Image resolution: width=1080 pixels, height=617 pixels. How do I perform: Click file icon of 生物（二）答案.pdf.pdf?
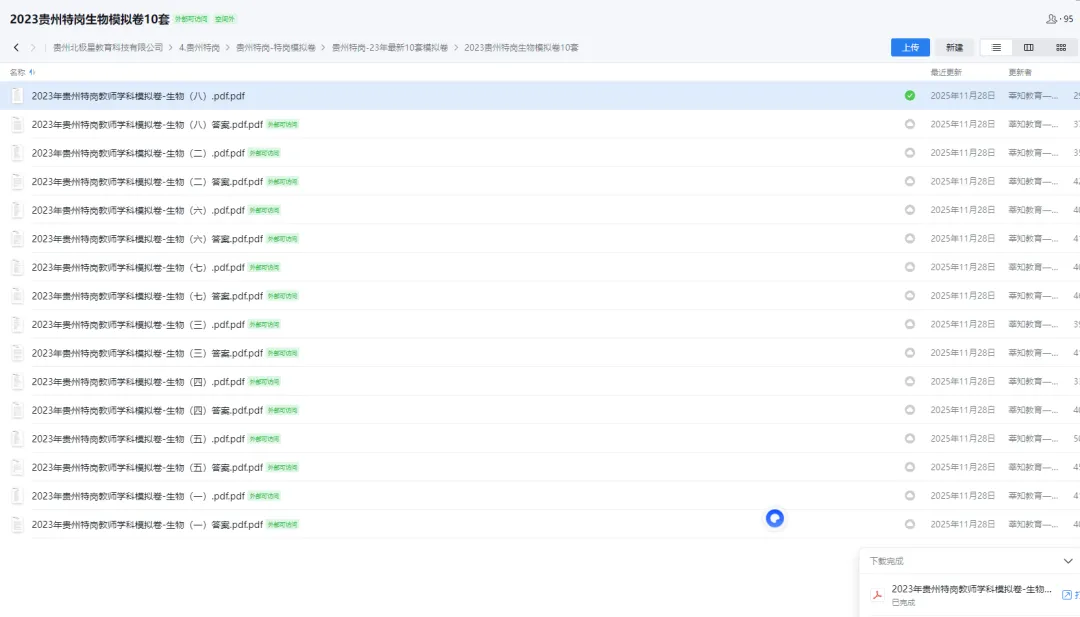coord(17,182)
